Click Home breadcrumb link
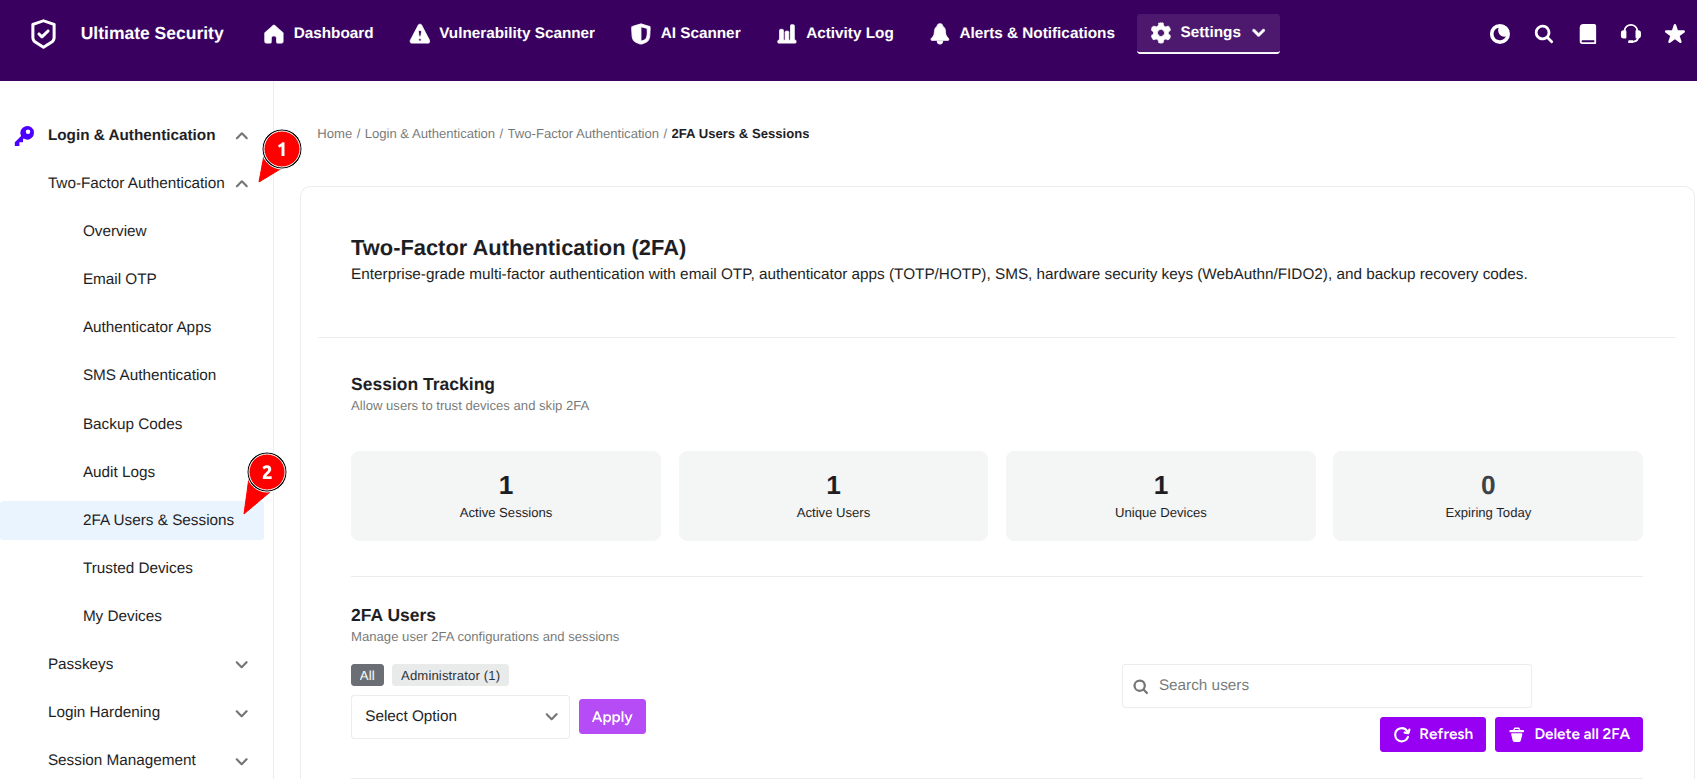 [335, 134]
